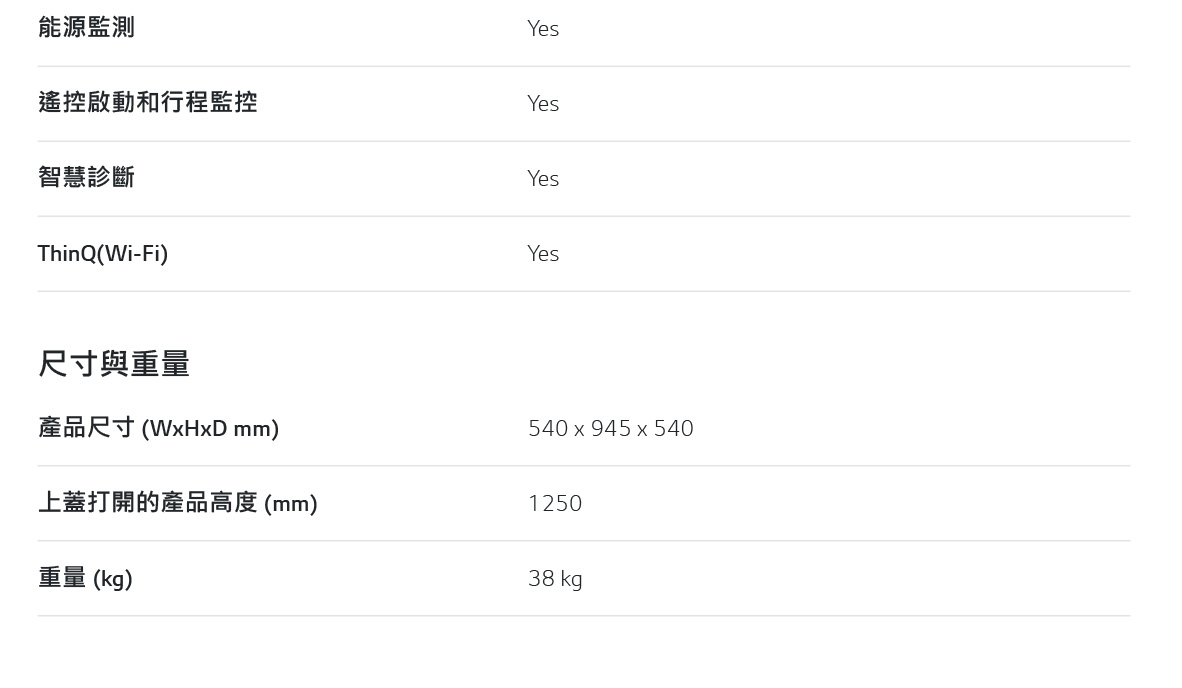
Task: Click the WxHxD text in the size label
Action: click(188, 429)
